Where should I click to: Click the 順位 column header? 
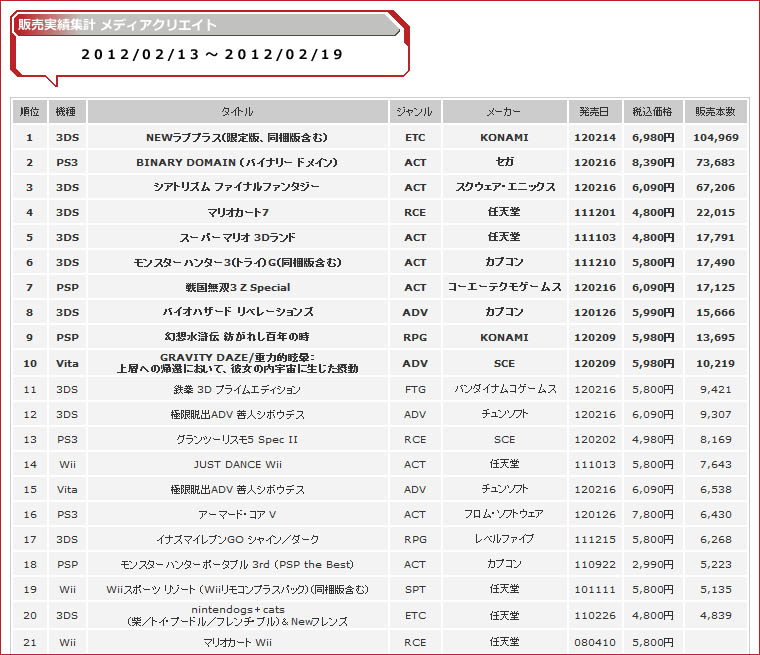[30, 112]
